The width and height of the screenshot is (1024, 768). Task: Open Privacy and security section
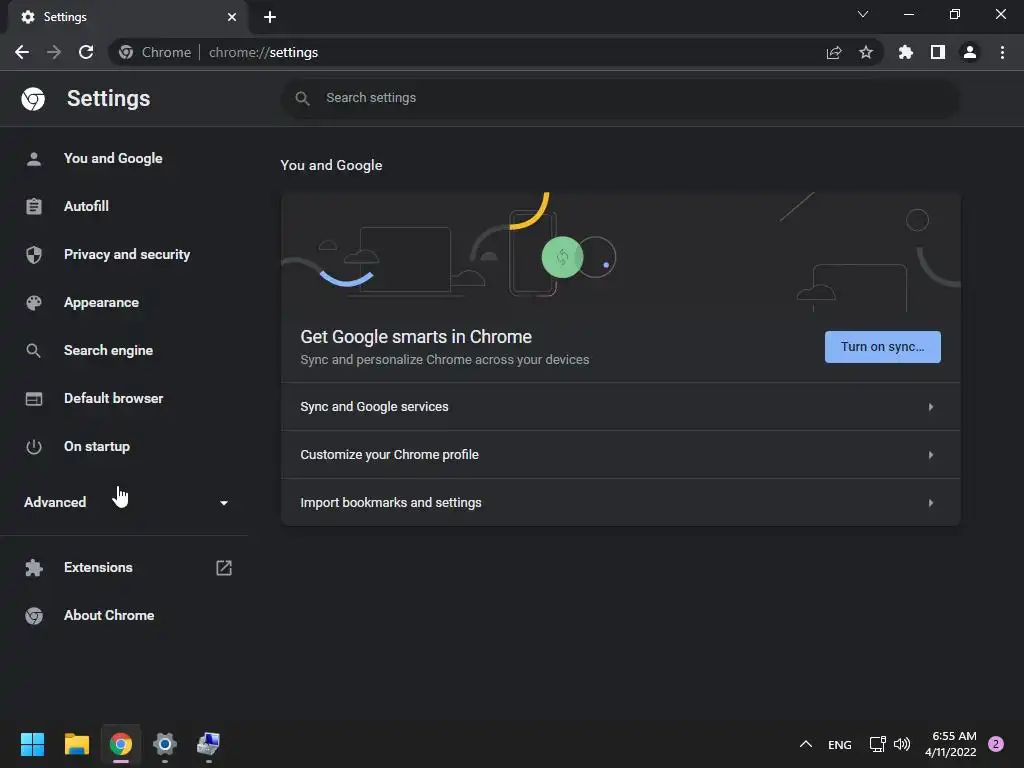124,255
